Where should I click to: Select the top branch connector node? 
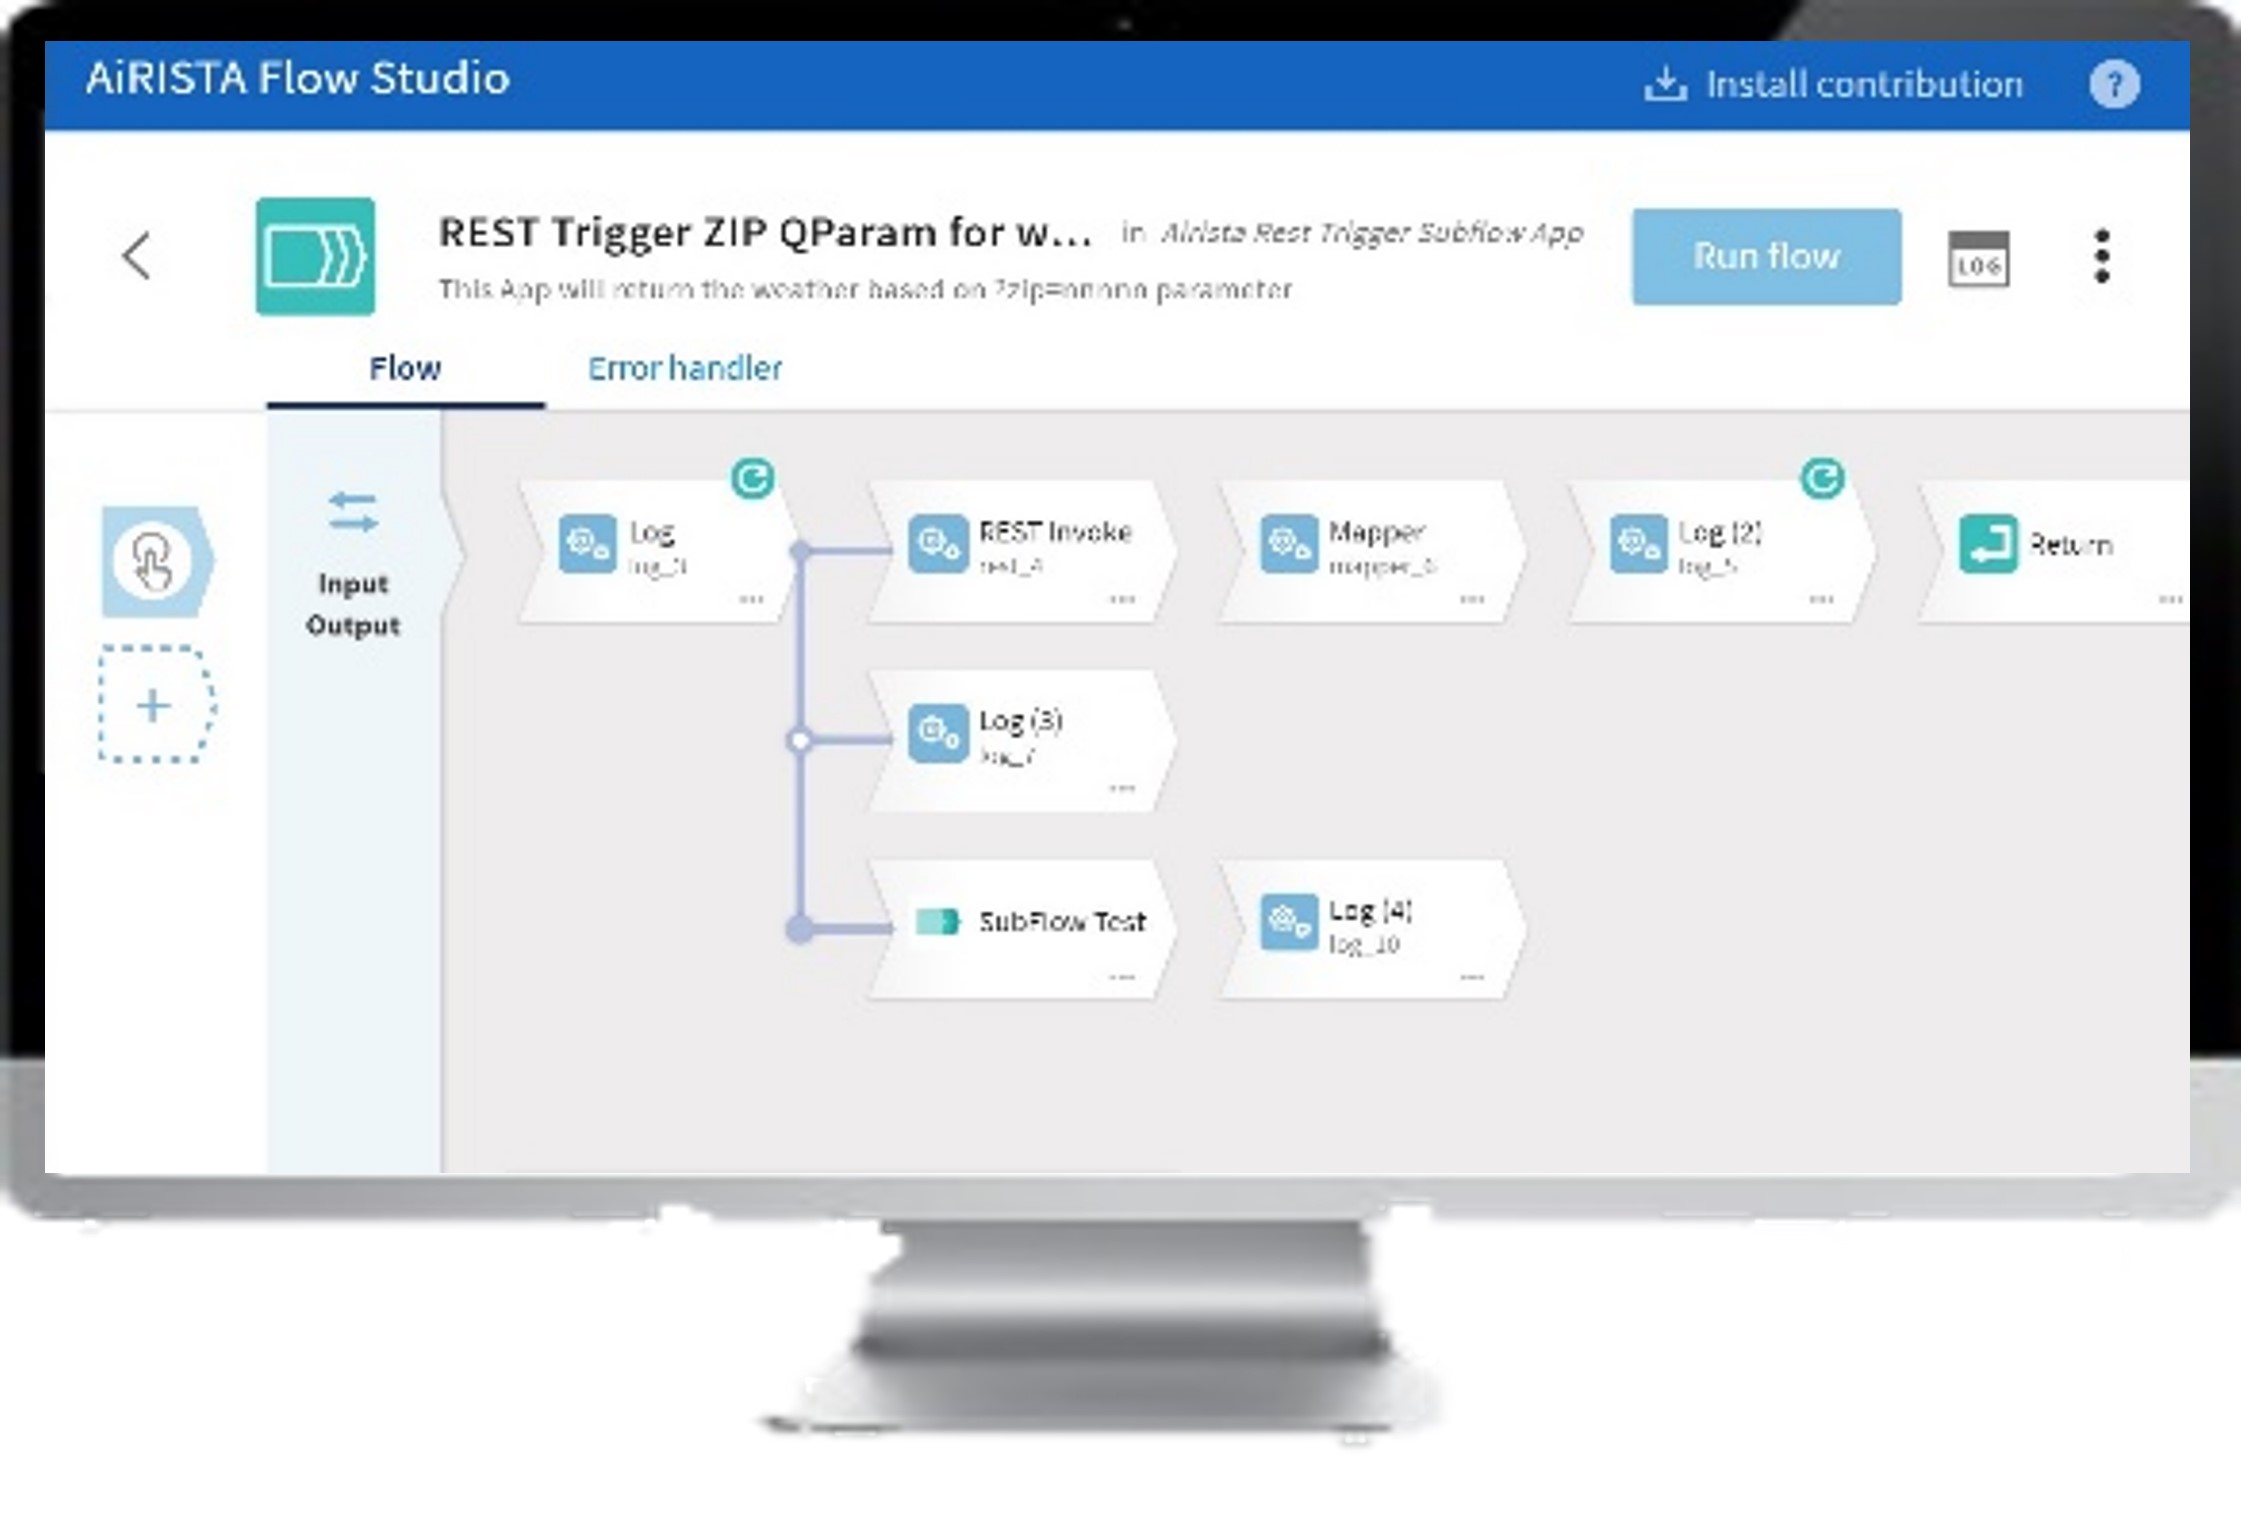pyautogui.click(x=800, y=550)
